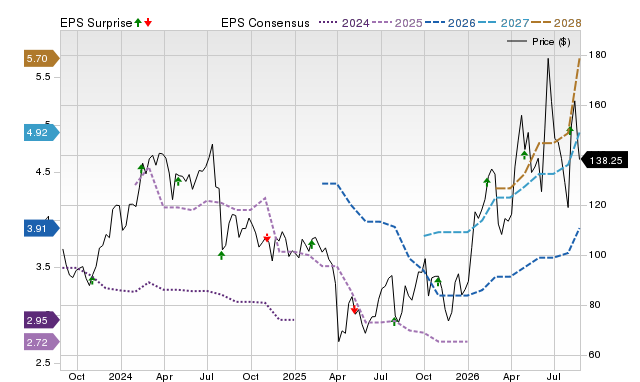640x382 pixels.
Task: Select the 2026 EPS Consensus legend entry
Action: point(450,23)
